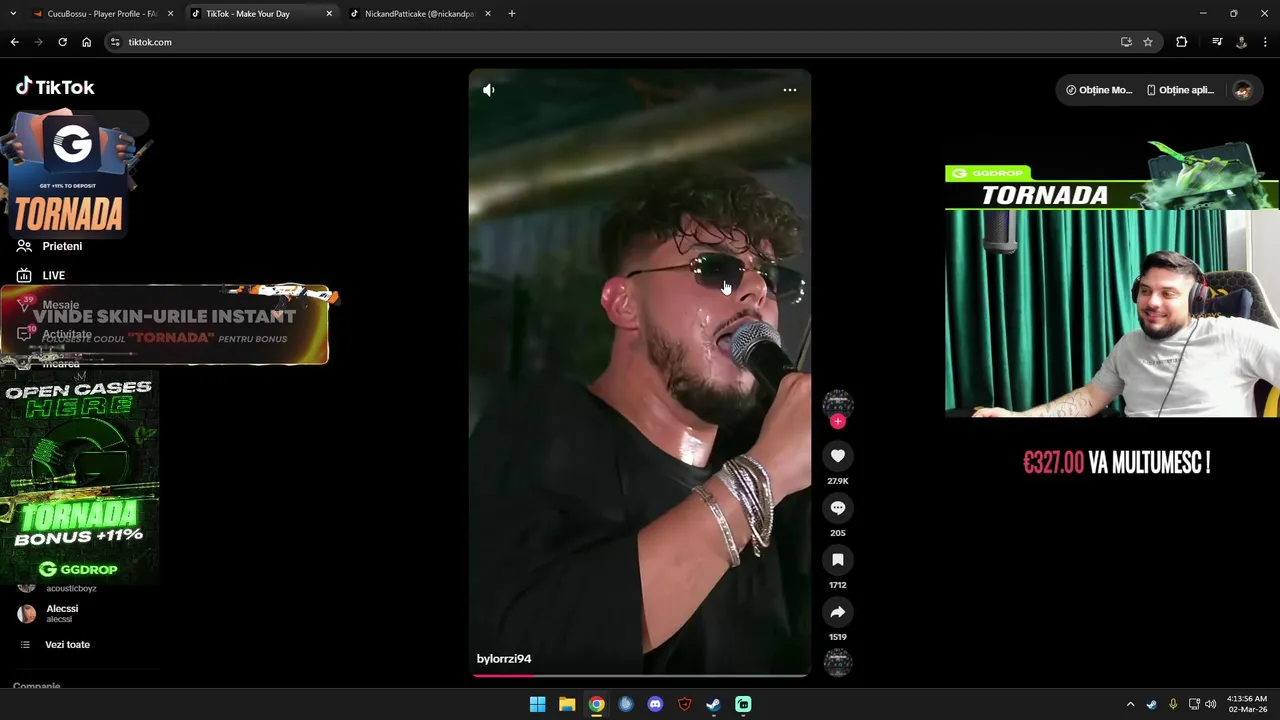The width and height of the screenshot is (1280, 720).
Task: Open Steam from the taskbar
Action: tap(713, 704)
